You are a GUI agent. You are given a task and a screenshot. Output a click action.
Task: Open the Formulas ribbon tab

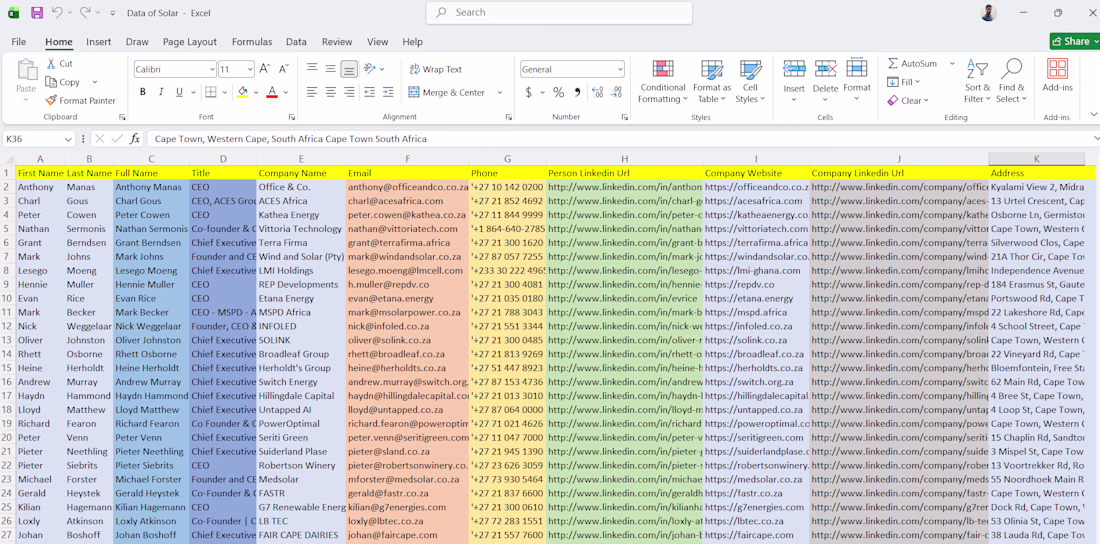(x=252, y=42)
